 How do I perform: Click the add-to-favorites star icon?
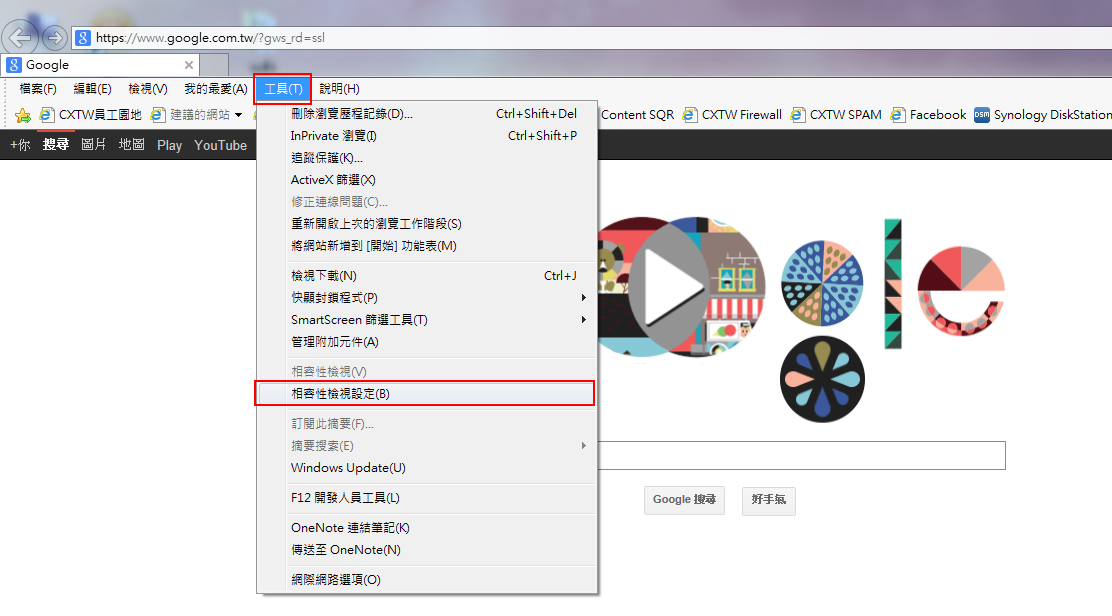pos(22,115)
